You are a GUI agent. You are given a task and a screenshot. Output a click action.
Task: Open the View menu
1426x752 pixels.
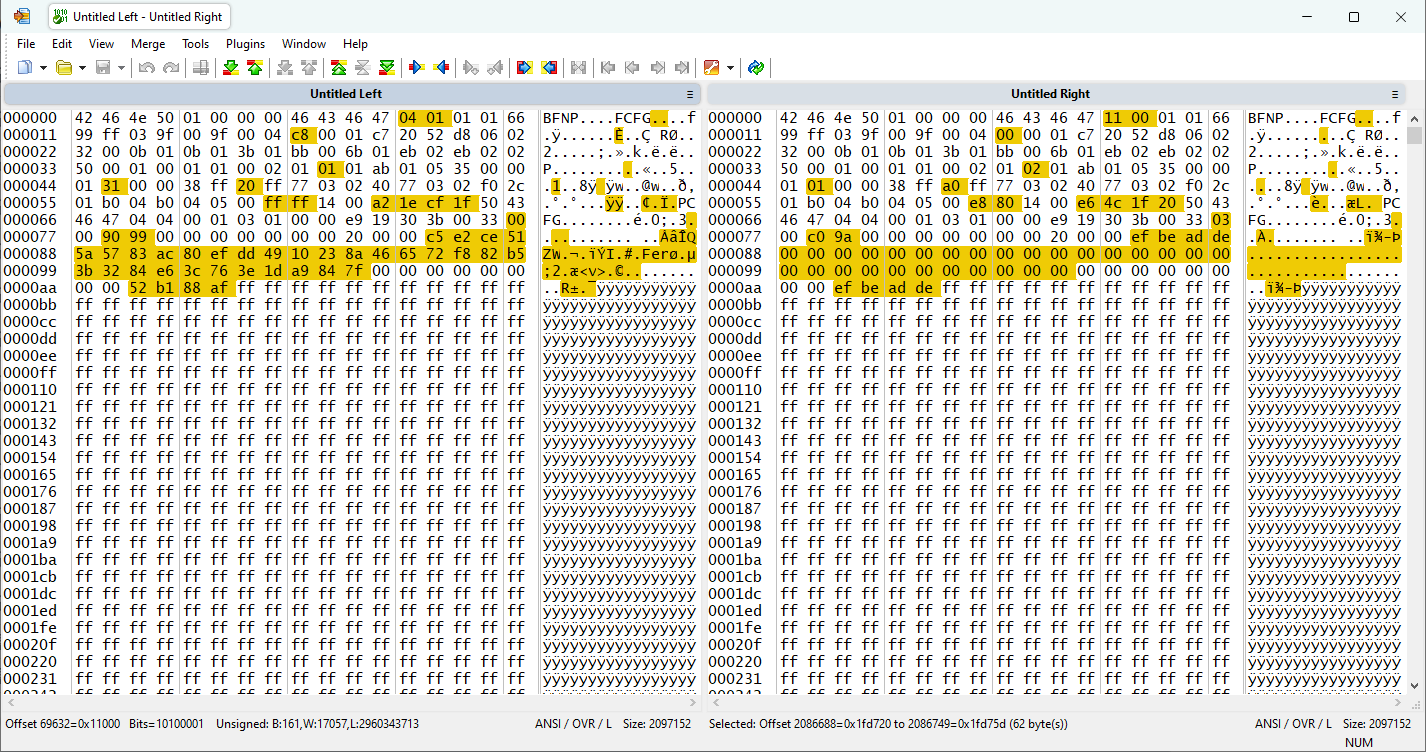(101, 44)
